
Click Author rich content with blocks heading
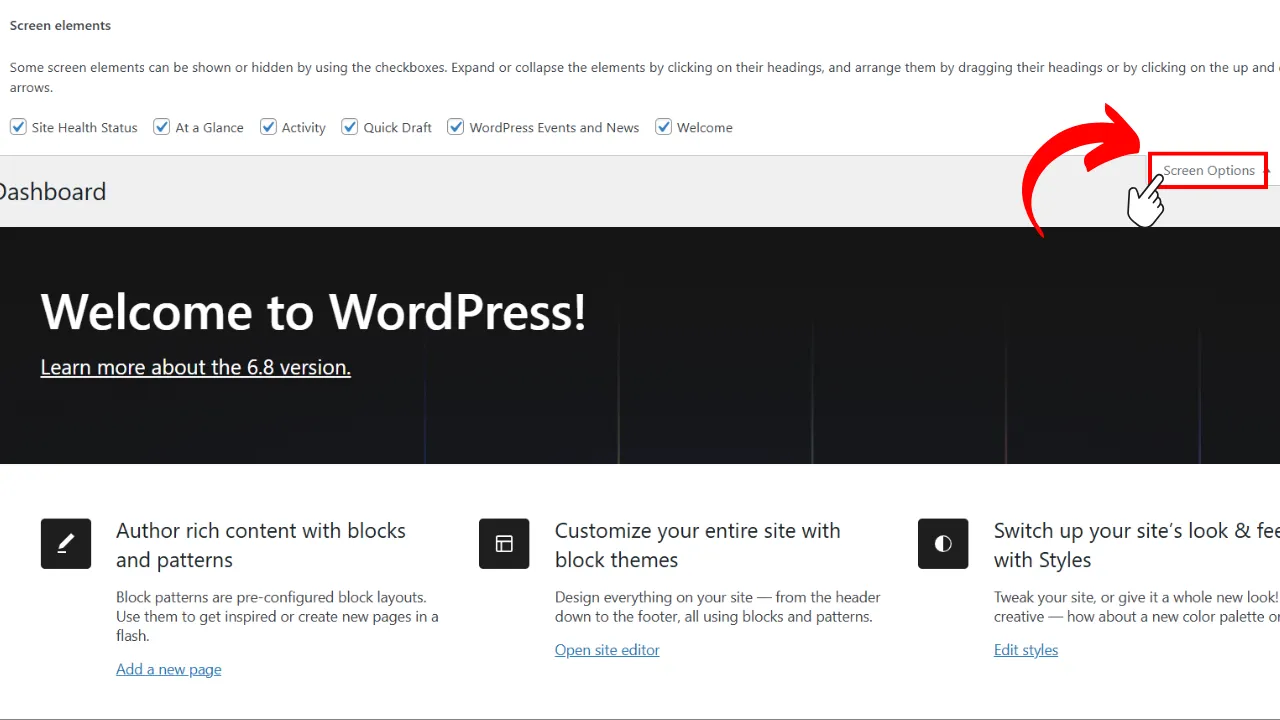tap(261, 545)
